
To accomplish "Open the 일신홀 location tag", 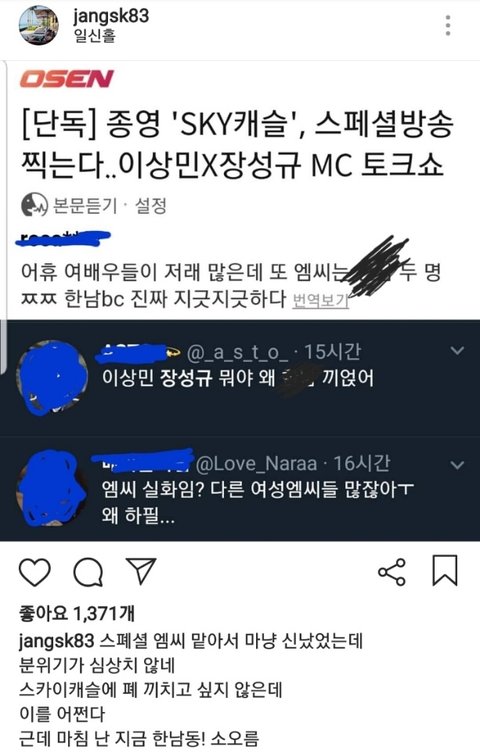I will point(94,35).
